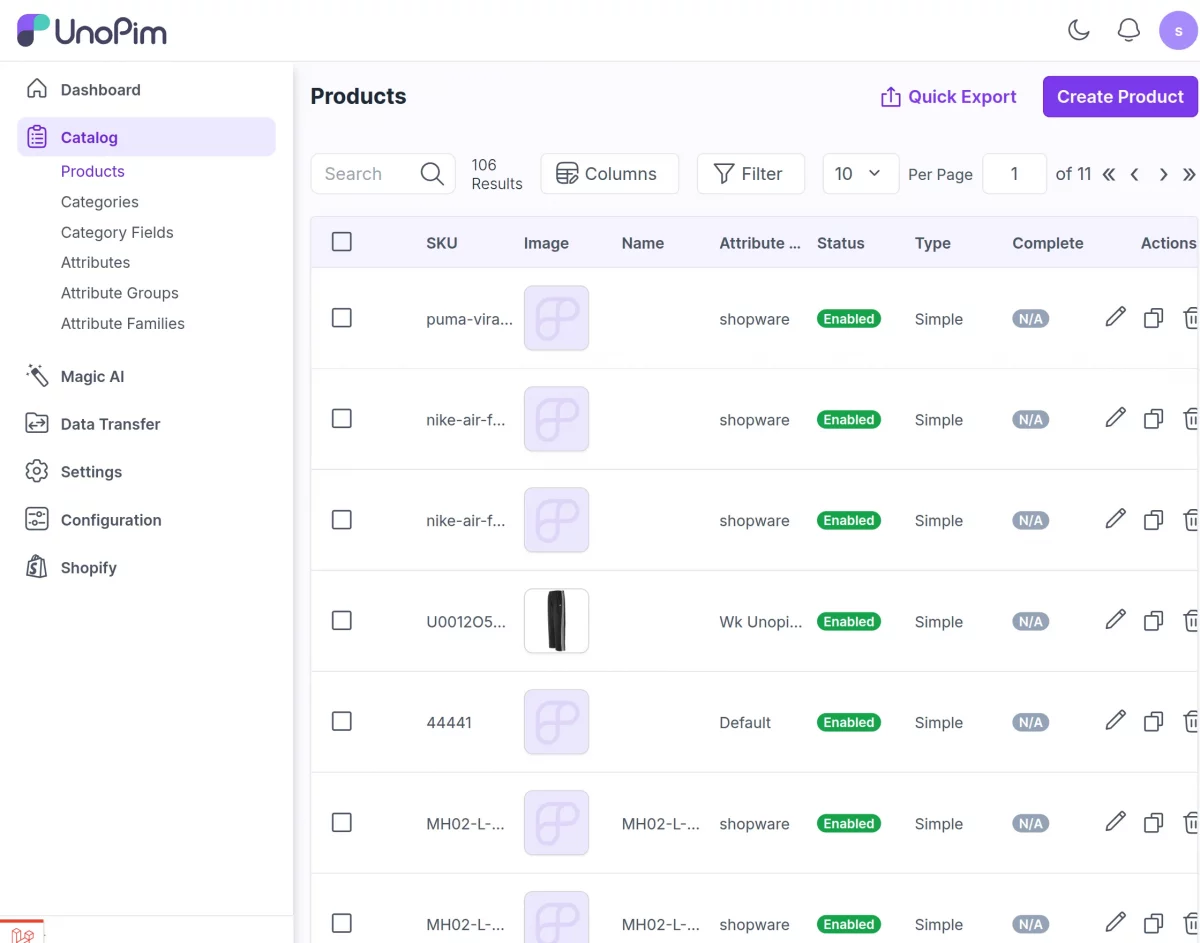
Task: Click the Magic AI wand icon
Action: 37,376
